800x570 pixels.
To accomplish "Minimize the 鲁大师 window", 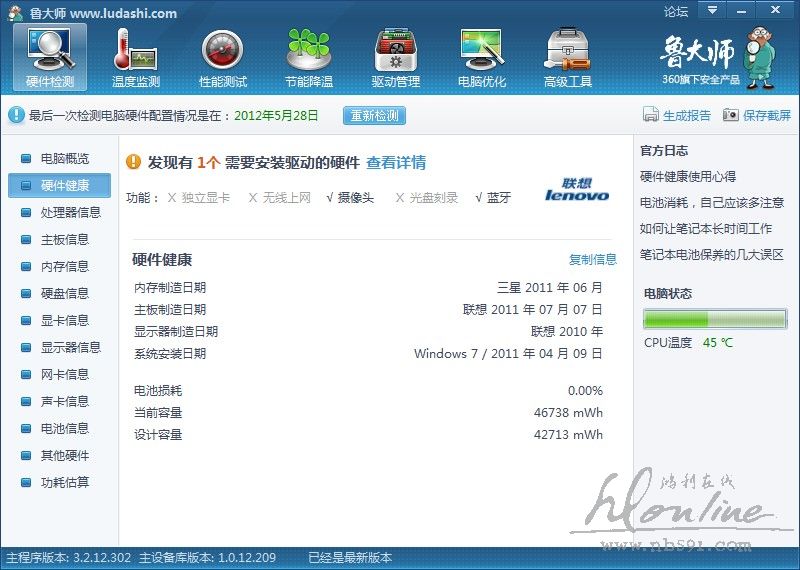I will coord(742,10).
